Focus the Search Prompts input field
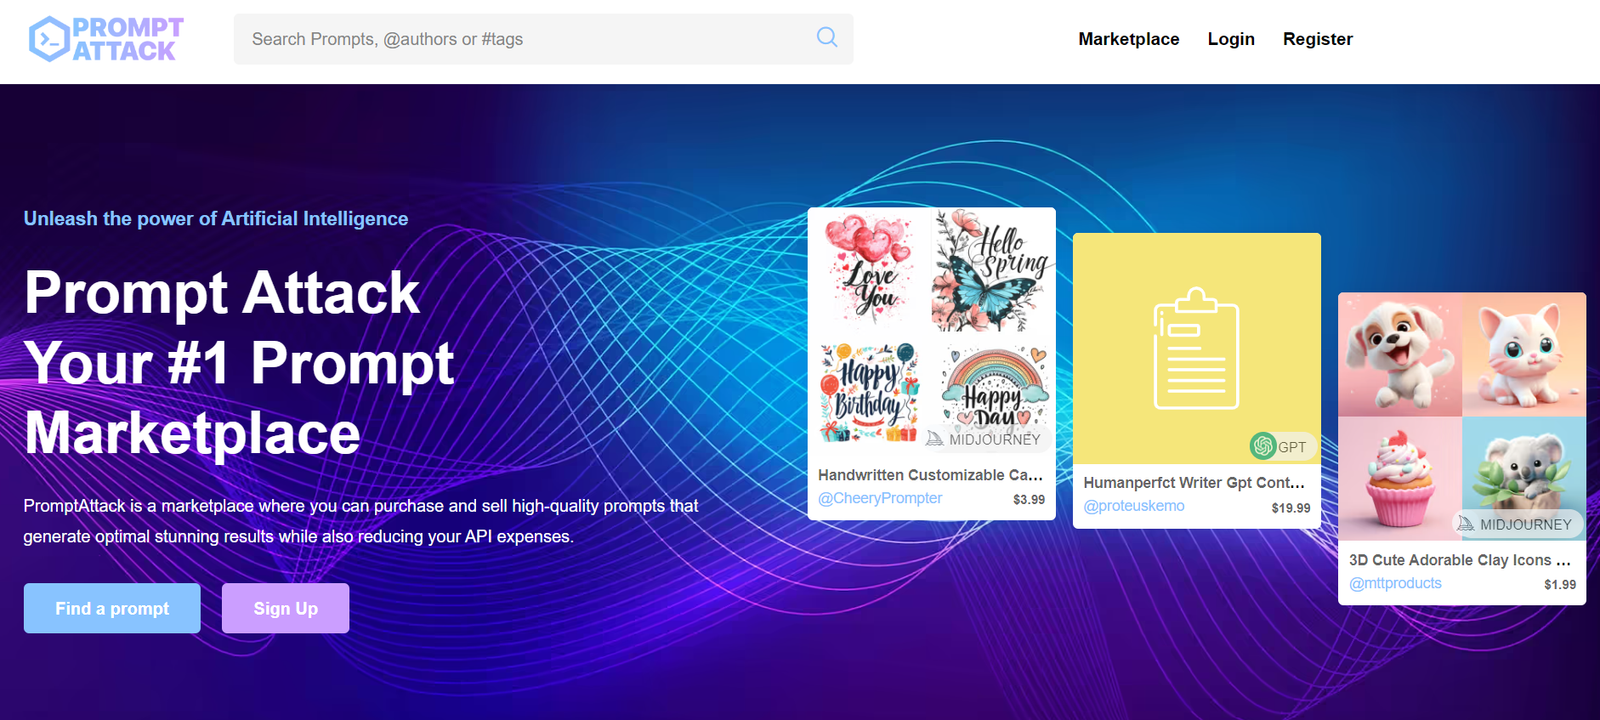Image resolution: width=1600 pixels, height=720 pixels. 520,39
